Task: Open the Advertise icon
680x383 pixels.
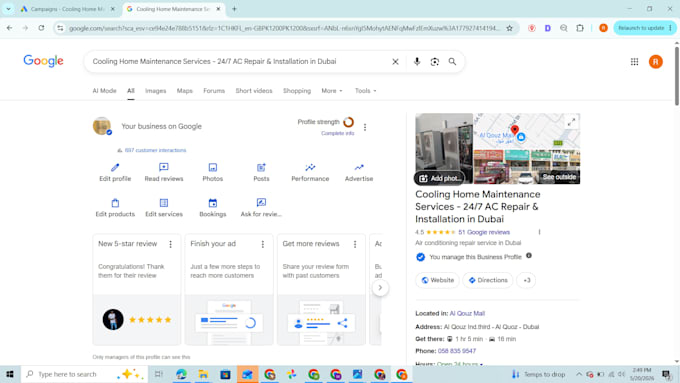Action: point(359,167)
